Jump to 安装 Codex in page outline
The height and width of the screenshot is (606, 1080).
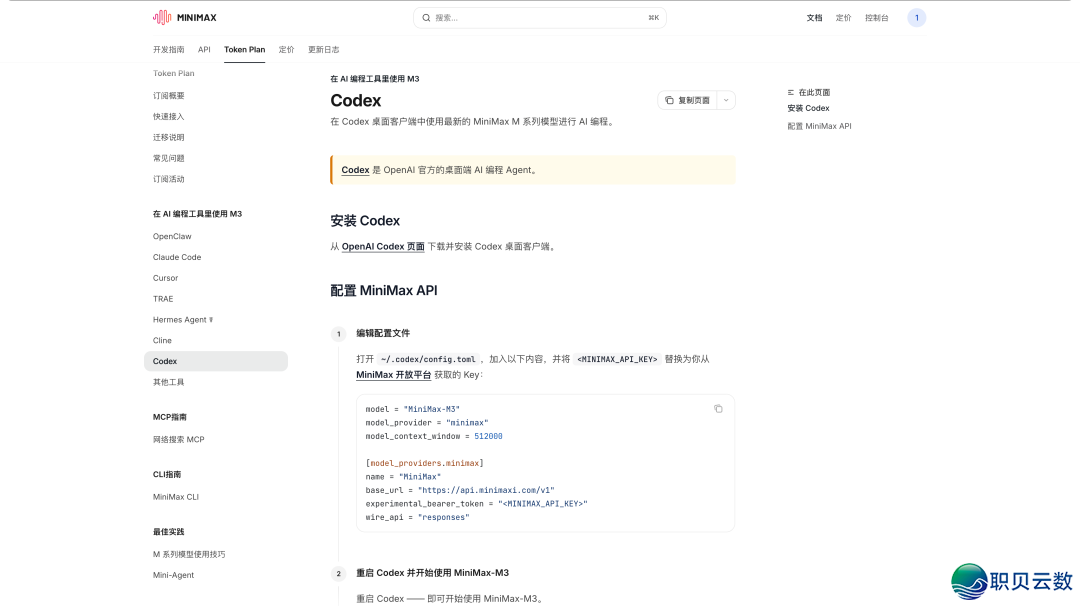(809, 108)
